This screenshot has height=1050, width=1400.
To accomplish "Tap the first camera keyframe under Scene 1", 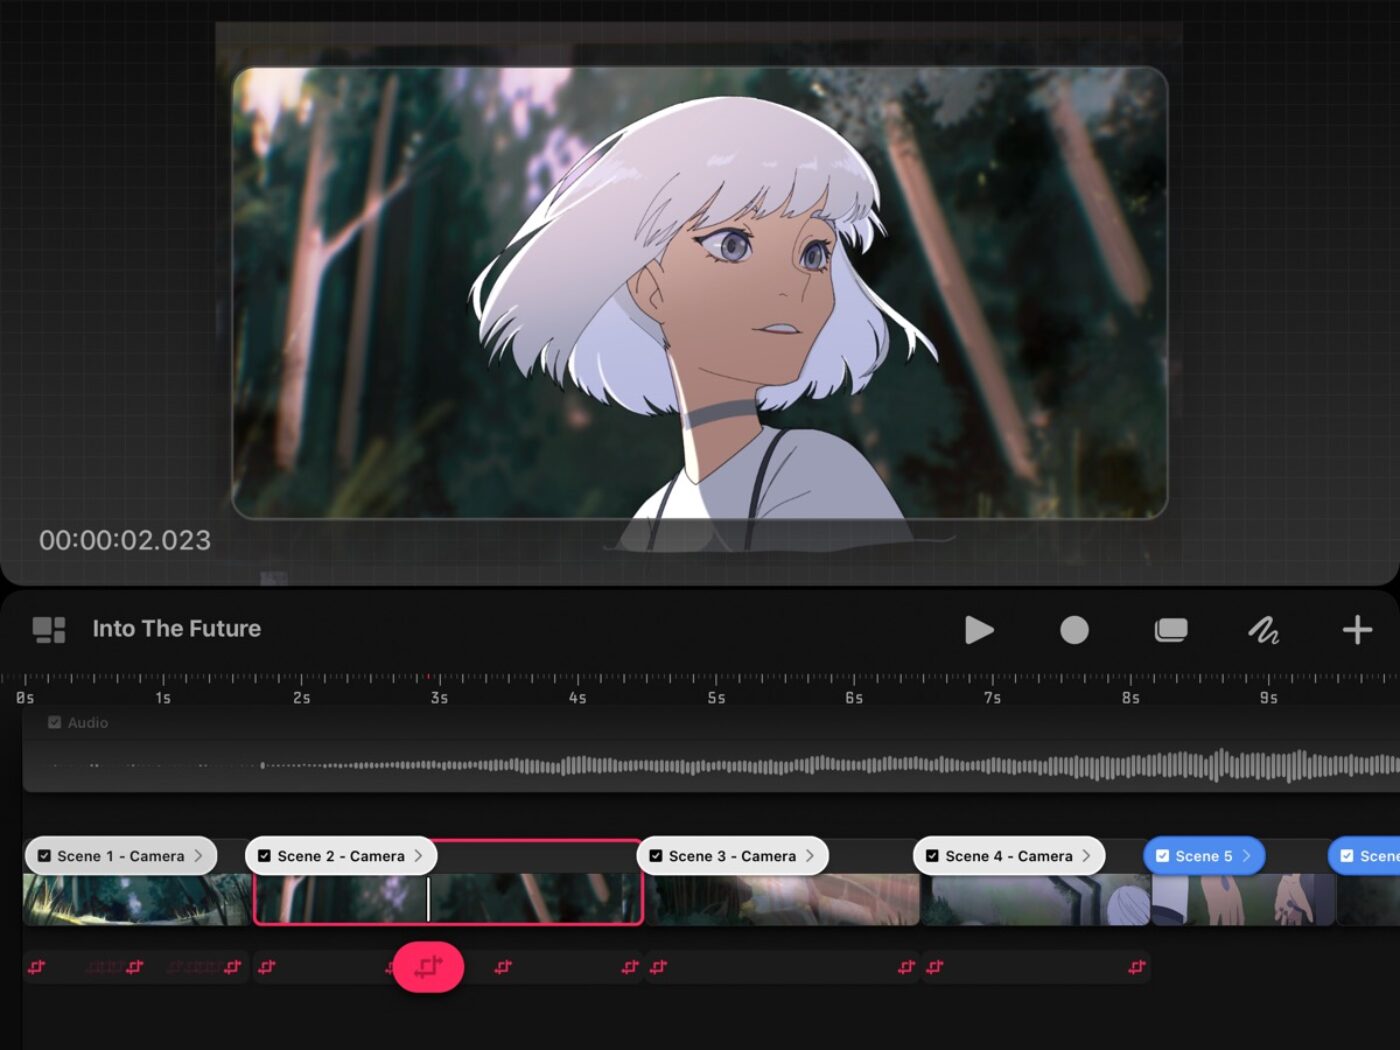I will click(37, 967).
